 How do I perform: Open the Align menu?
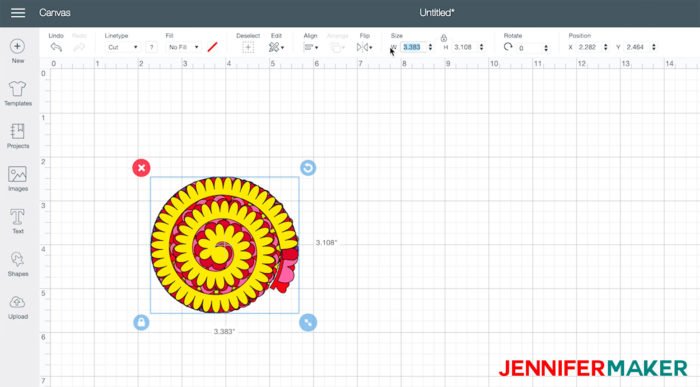click(311, 47)
